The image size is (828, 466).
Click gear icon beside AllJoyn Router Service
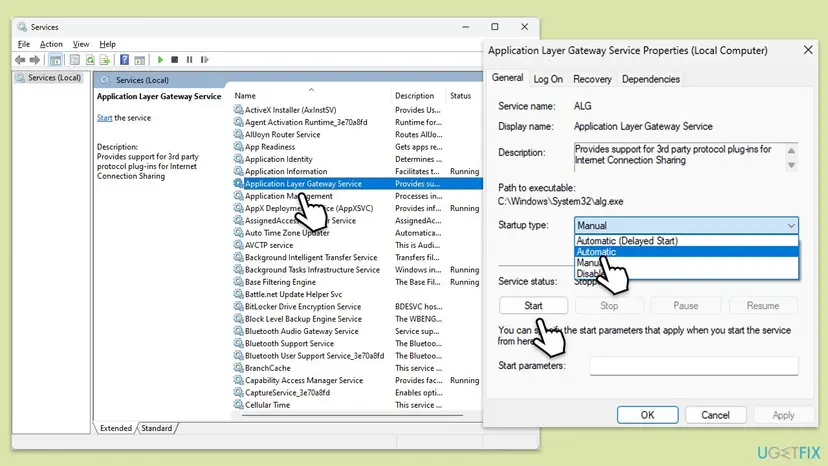click(x=238, y=134)
